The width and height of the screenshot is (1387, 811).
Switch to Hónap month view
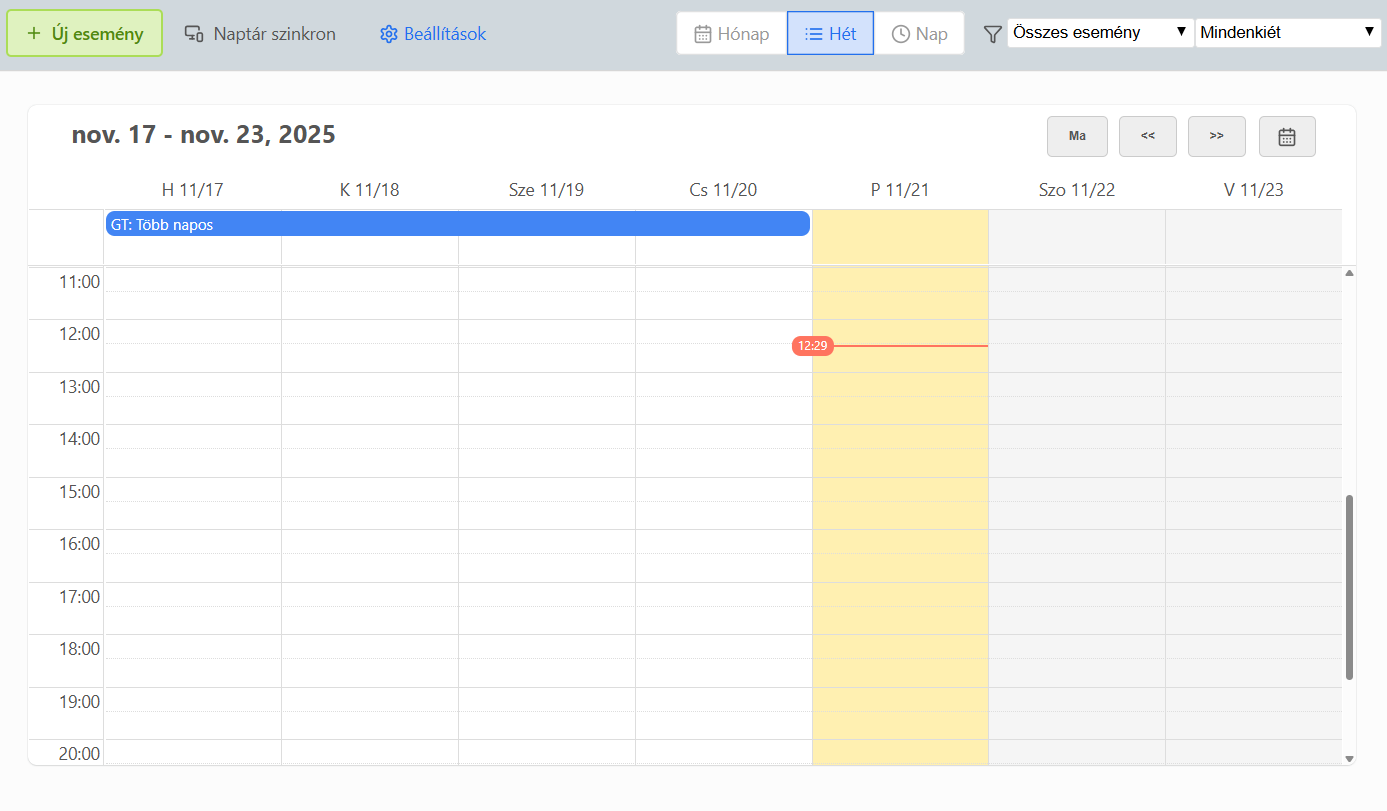tap(732, 34)
